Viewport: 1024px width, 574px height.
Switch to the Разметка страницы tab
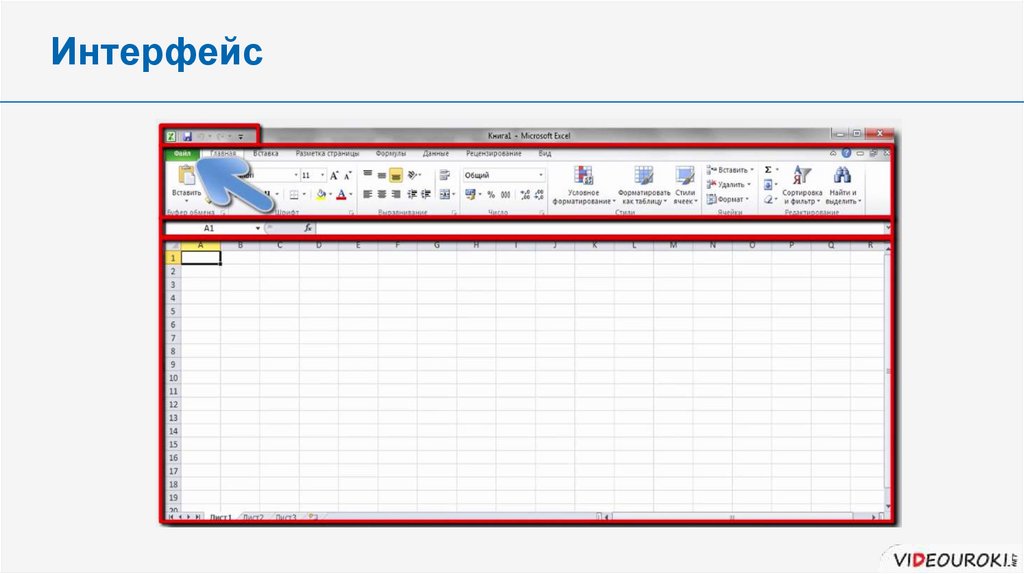pyautogui.click(x=327, y=154)
